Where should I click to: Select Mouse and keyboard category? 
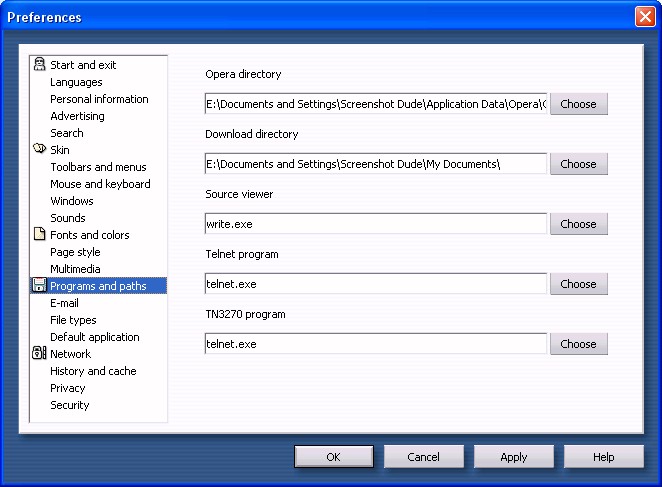(100, 184)
